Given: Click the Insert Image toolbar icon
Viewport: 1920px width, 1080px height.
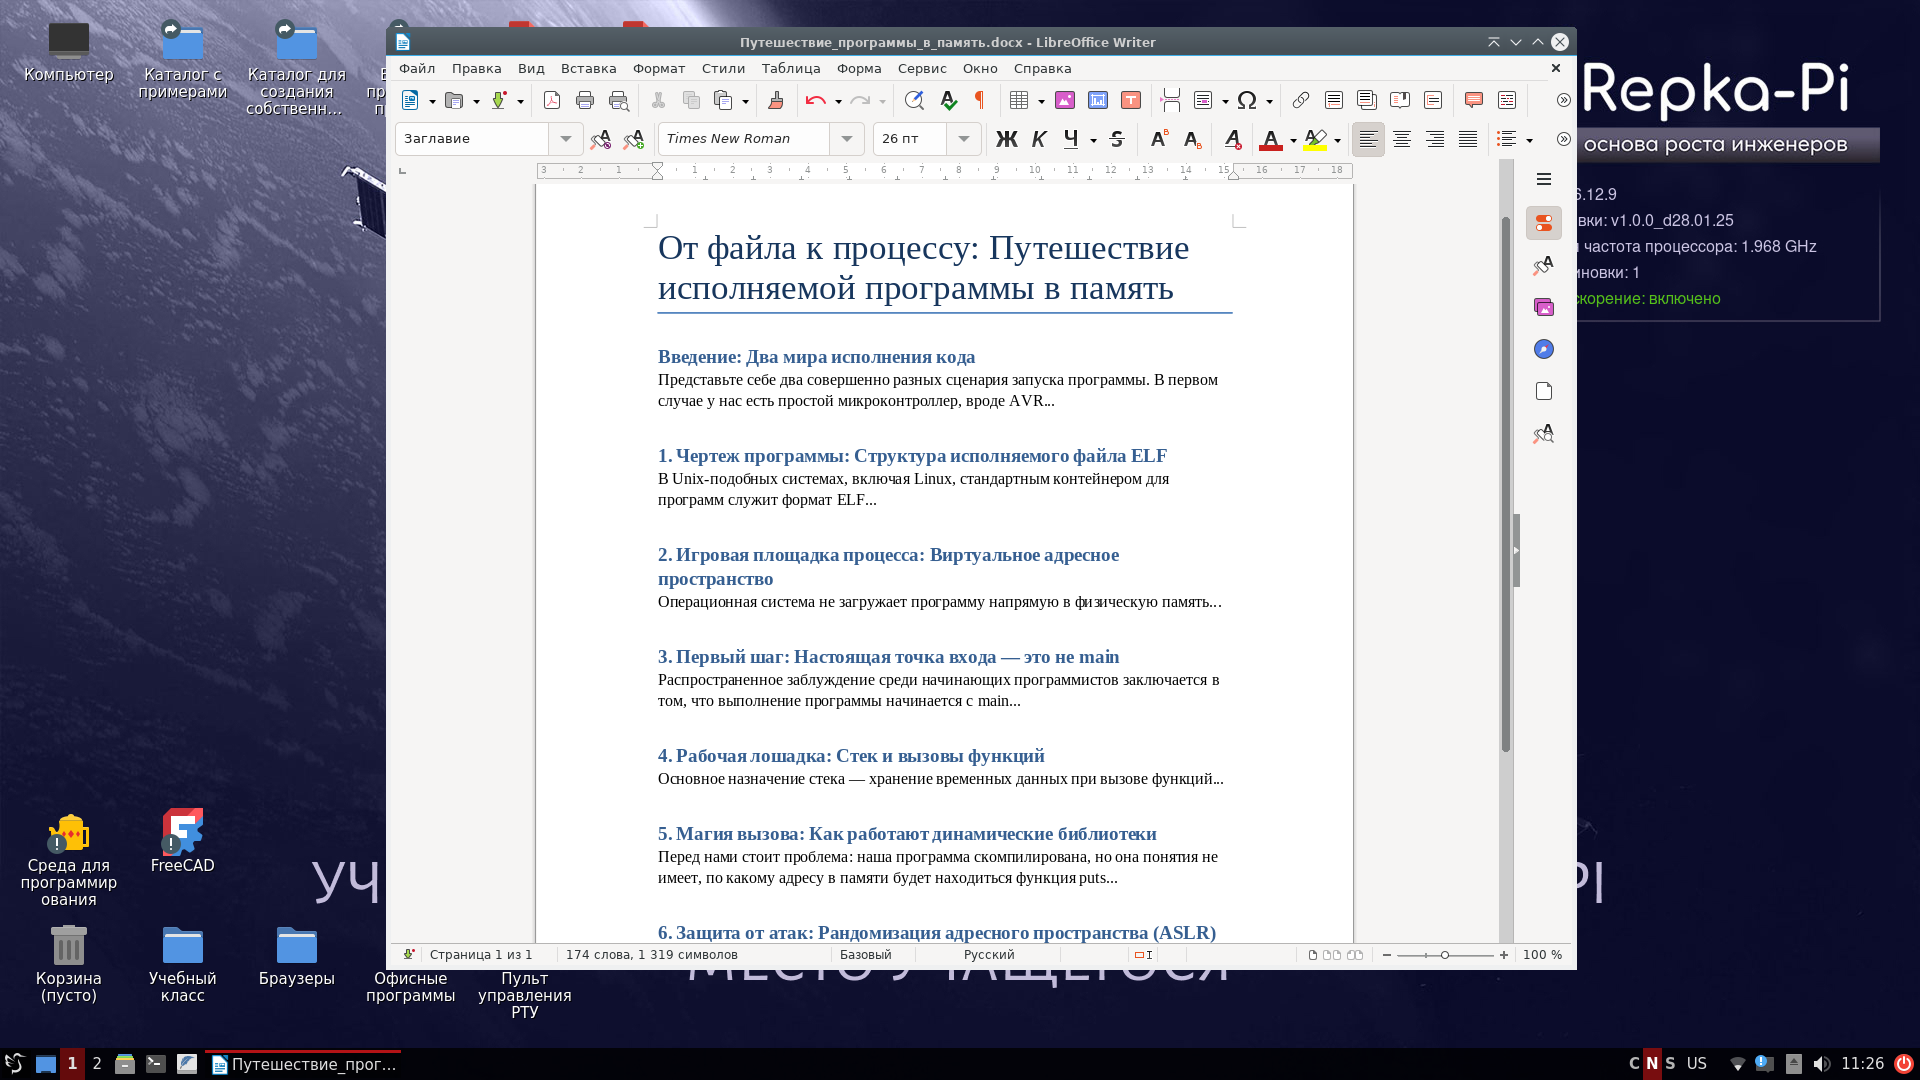Looking at the screenshot, I should (x=1065, y=100).
